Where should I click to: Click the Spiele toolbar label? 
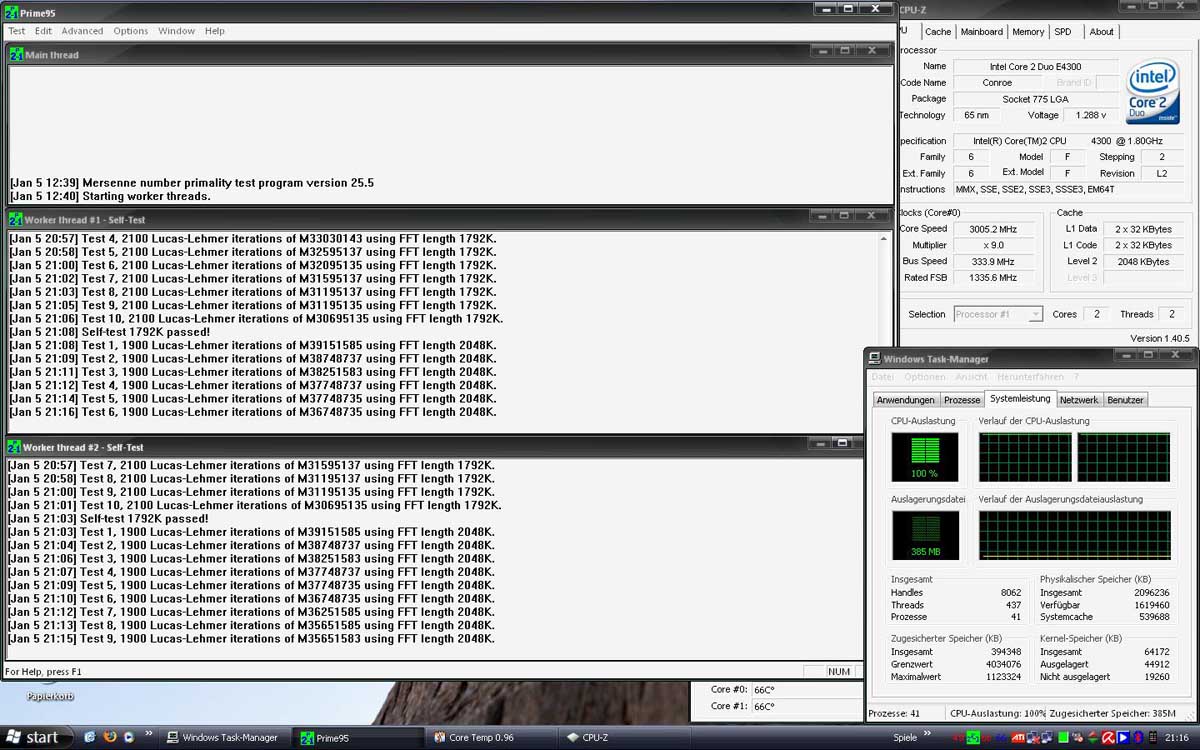(x=905, y=738)
